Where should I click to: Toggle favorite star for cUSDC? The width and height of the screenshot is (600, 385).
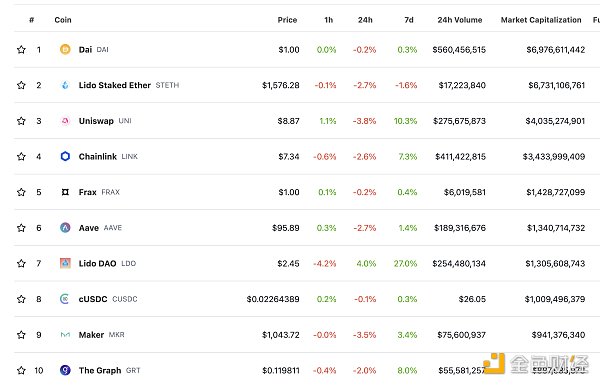(21, 299)
